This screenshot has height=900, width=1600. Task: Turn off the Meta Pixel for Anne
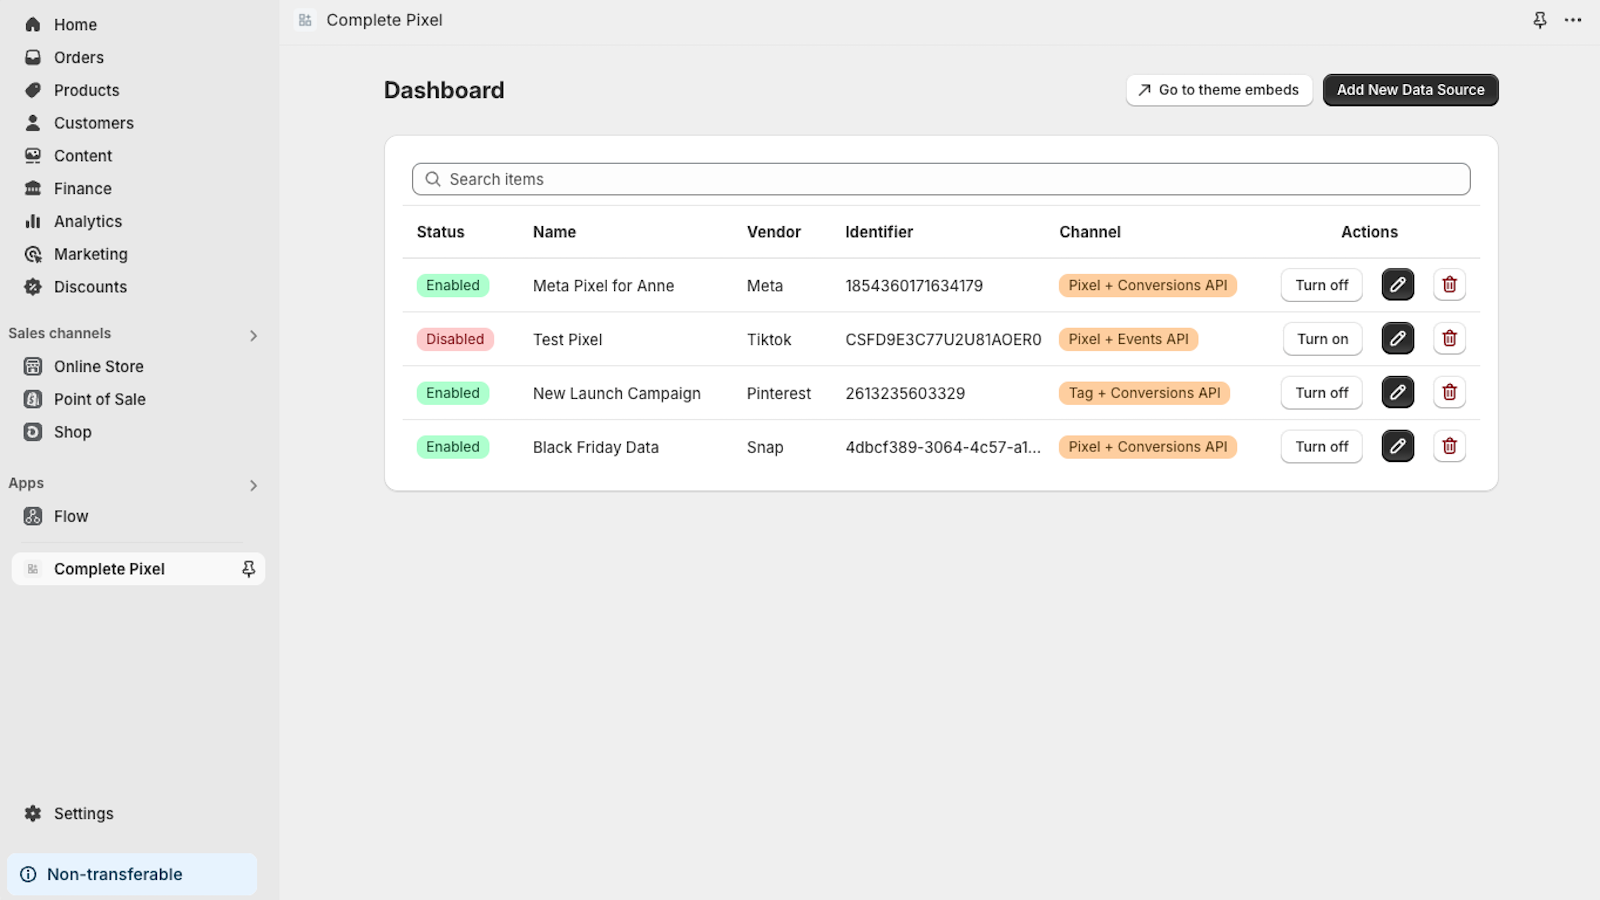pos(1321,284)
